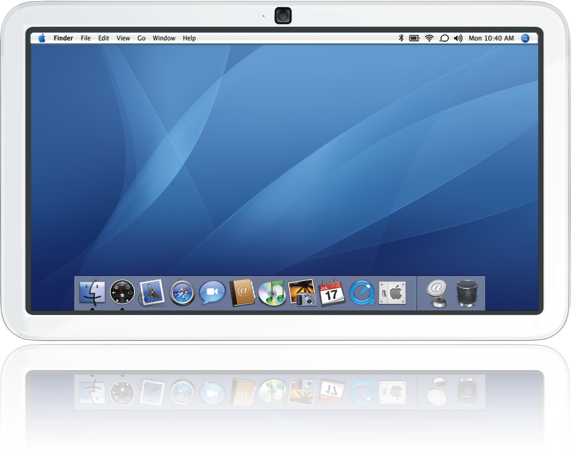The width and height of the screenshot is (571, 463).
Task: Click the iChat speech bubble status icon
Action: point(444,38)
